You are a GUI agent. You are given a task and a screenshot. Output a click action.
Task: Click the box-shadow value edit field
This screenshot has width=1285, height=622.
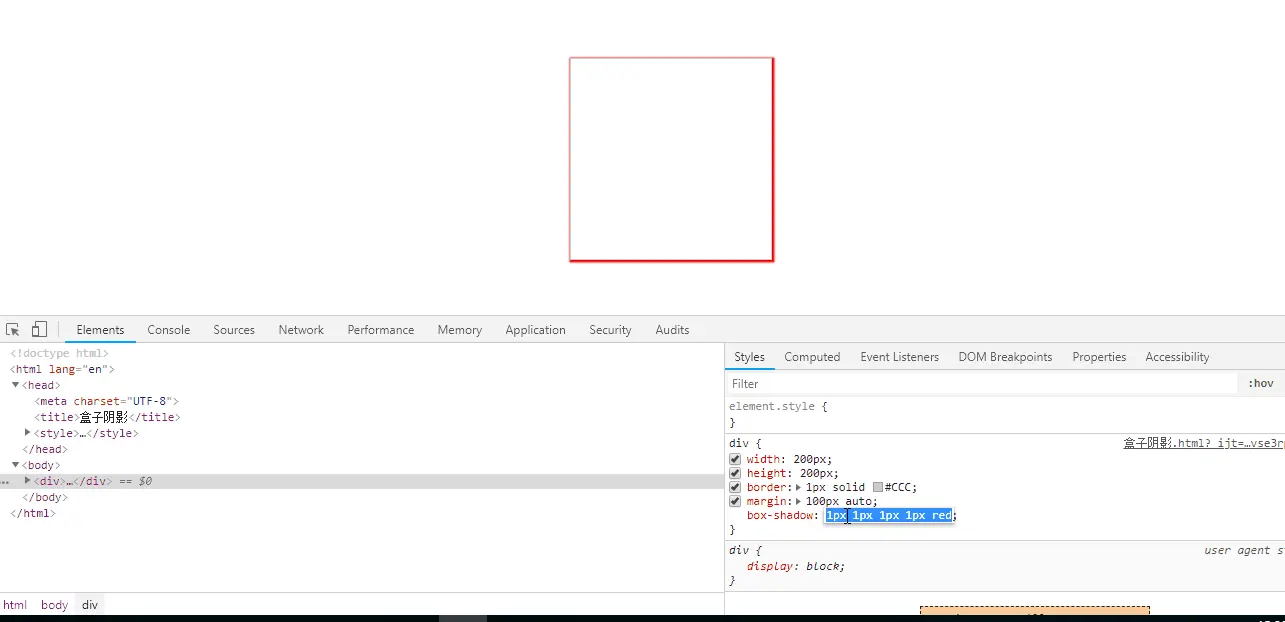889,515
